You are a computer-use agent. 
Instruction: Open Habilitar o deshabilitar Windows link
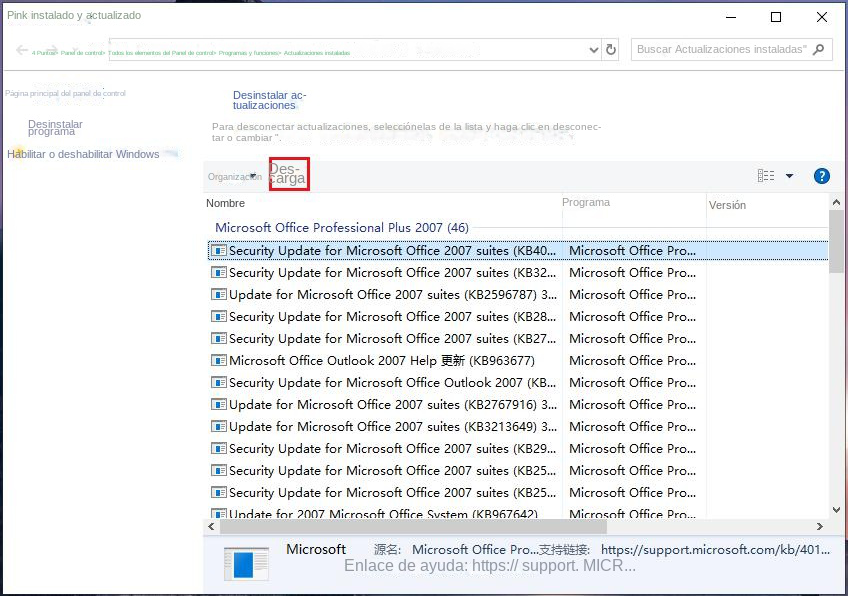83,154
